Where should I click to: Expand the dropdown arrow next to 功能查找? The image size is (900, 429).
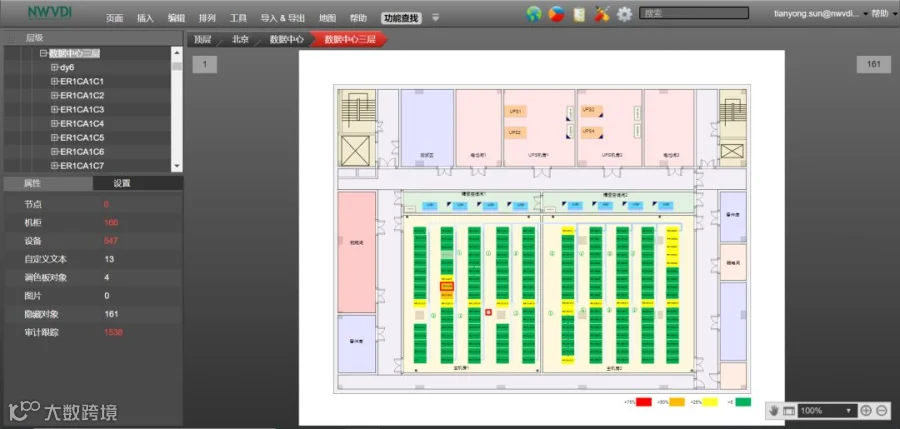pyautogui.click(x=436, y=18)
